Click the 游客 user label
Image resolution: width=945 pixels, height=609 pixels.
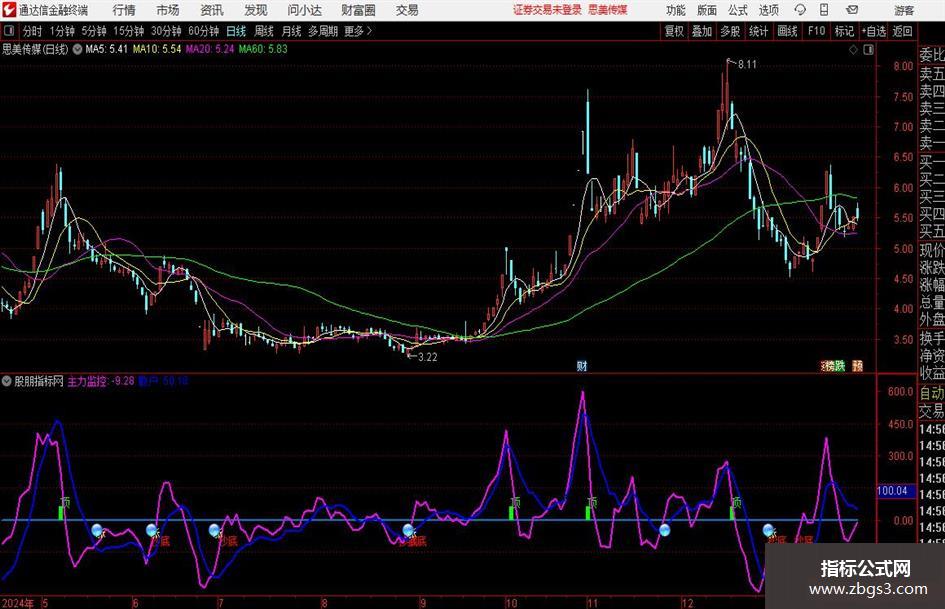pos(904,10)
